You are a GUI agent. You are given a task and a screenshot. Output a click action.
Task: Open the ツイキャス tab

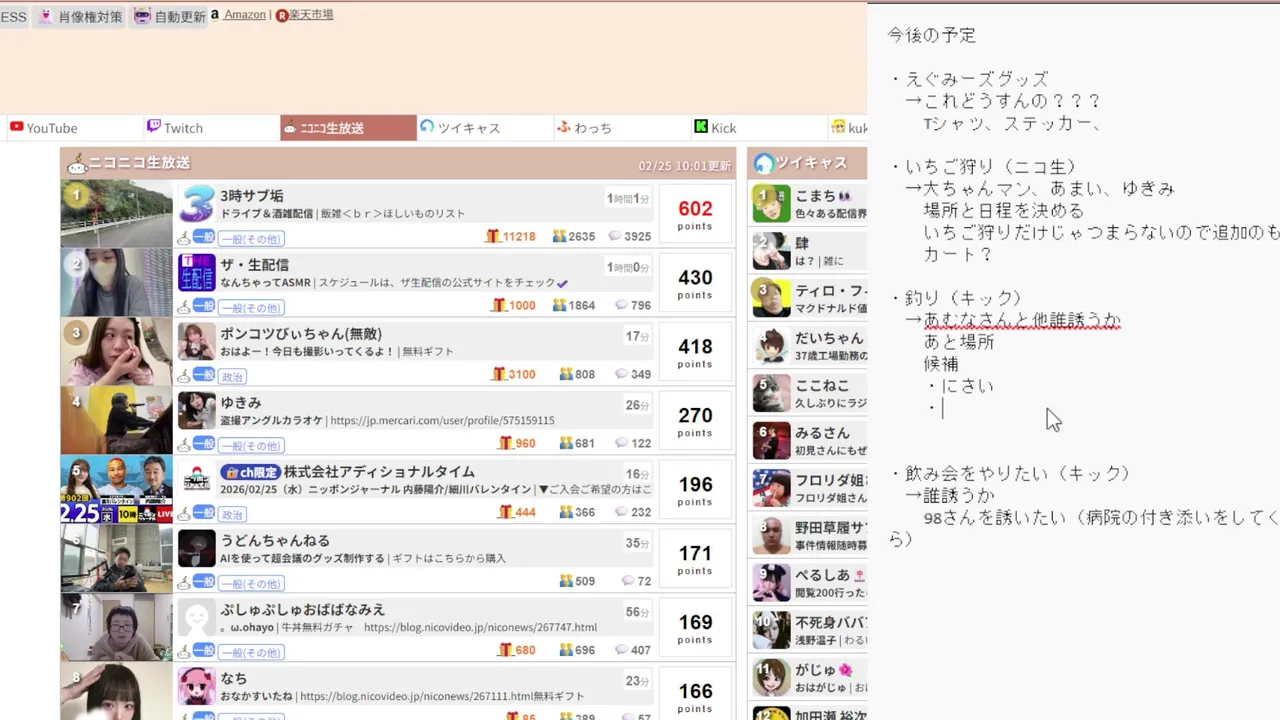coord(485,128)
